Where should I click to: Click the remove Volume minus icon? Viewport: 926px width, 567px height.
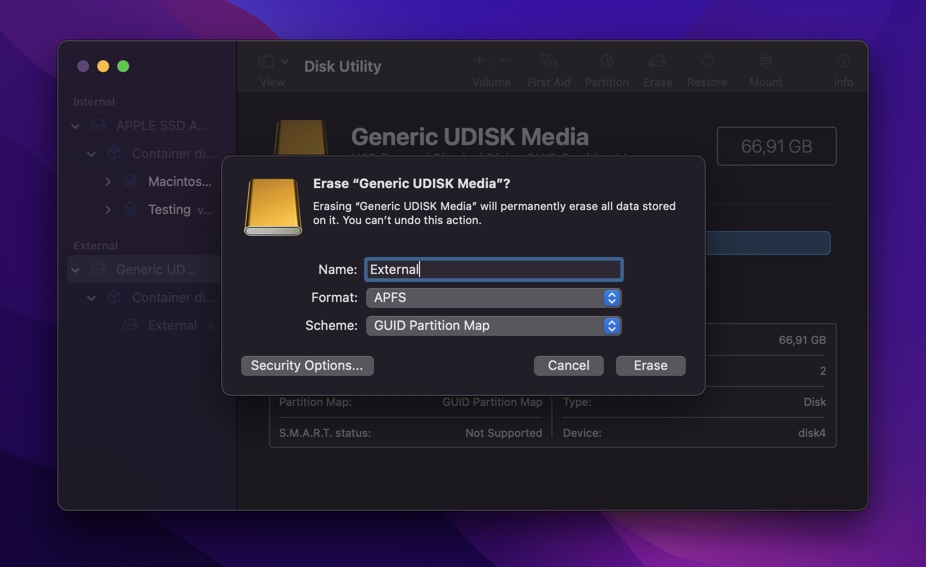click(x=504, y=60)
